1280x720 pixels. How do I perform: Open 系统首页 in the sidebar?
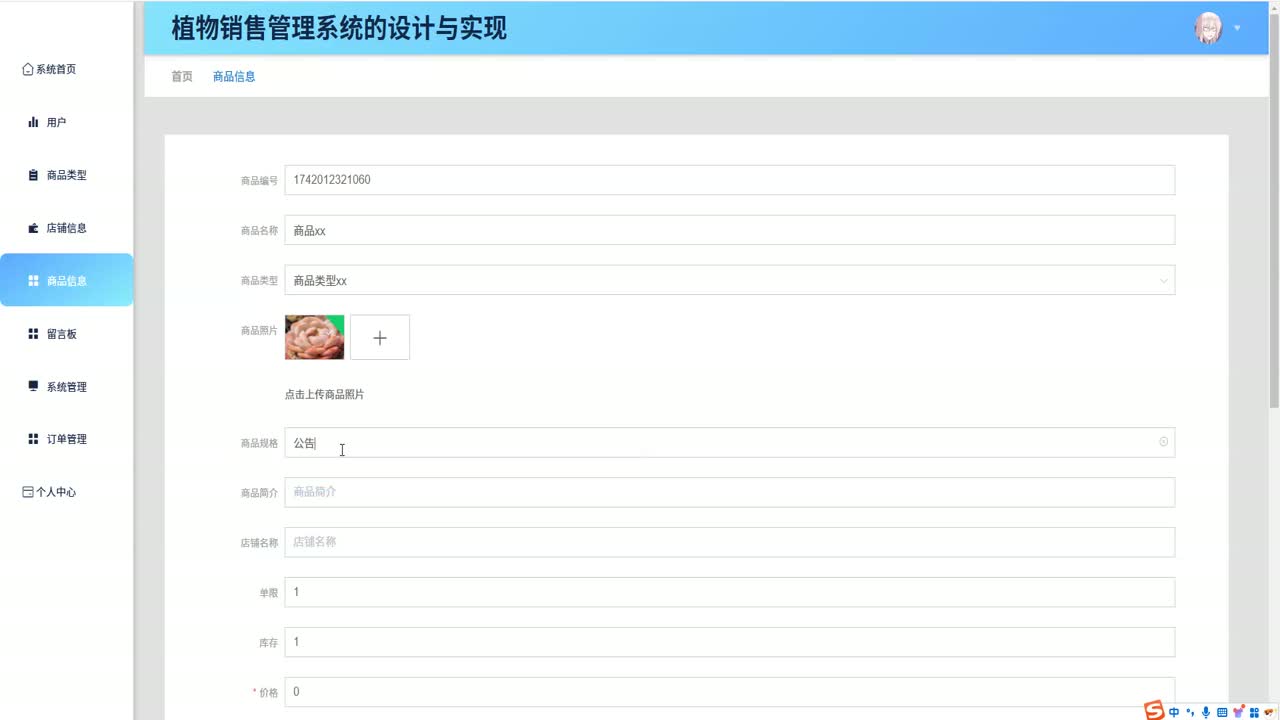[x=66, y=69]
